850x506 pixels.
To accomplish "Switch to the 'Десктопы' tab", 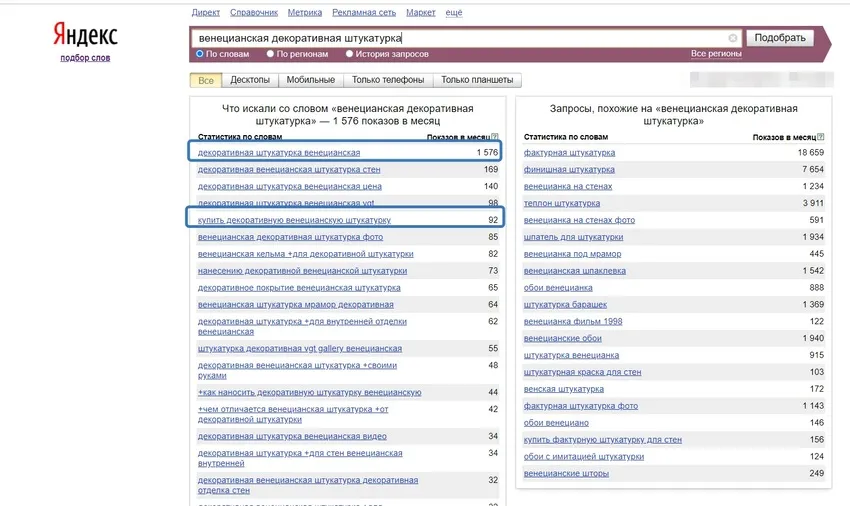I will pos(249,80).
